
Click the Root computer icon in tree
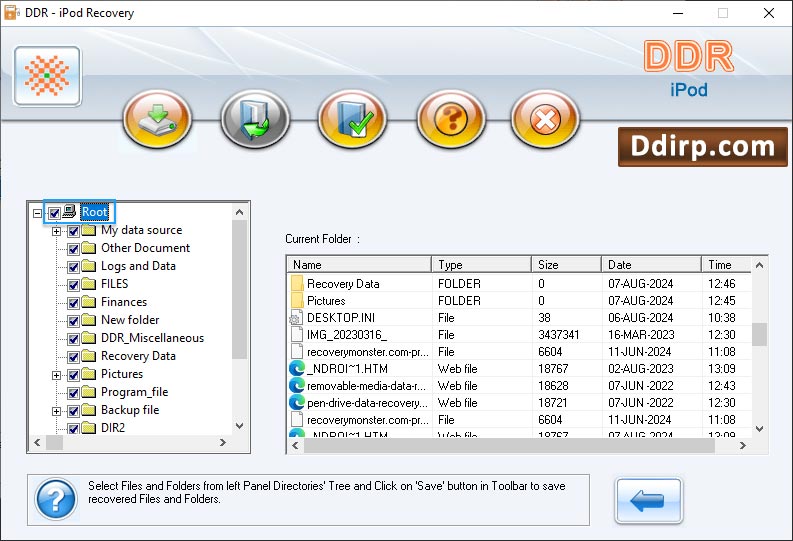point(69,212)
